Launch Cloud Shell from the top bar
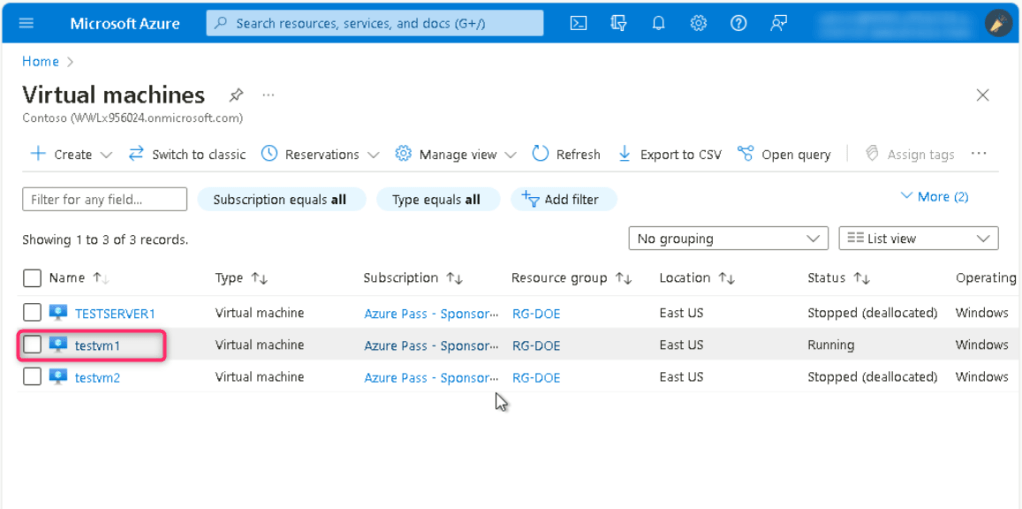The width and height of the screenshot is (1022, 509). [578, 23]
